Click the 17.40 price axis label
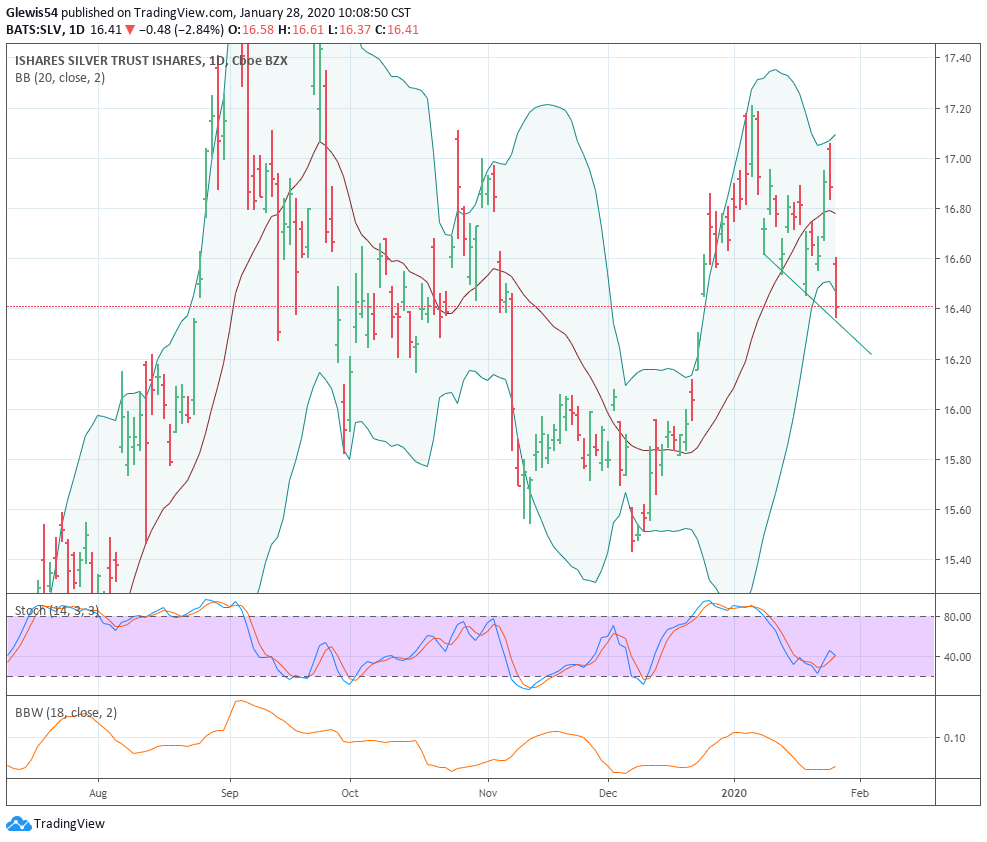The height and width of the screenshot is (842, 987). point(957,58)
